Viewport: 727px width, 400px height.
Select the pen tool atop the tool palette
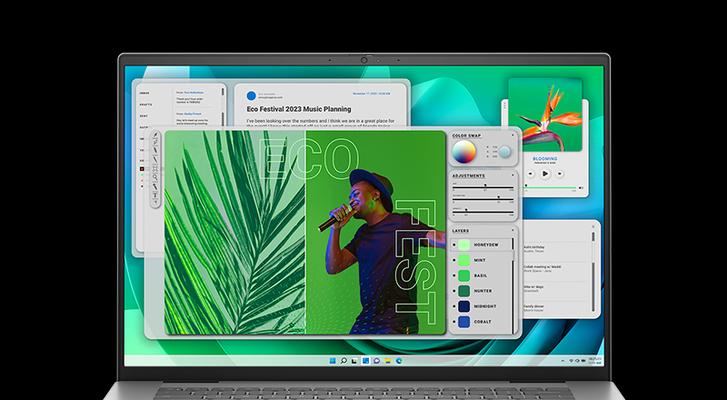[x=155, y=135]
